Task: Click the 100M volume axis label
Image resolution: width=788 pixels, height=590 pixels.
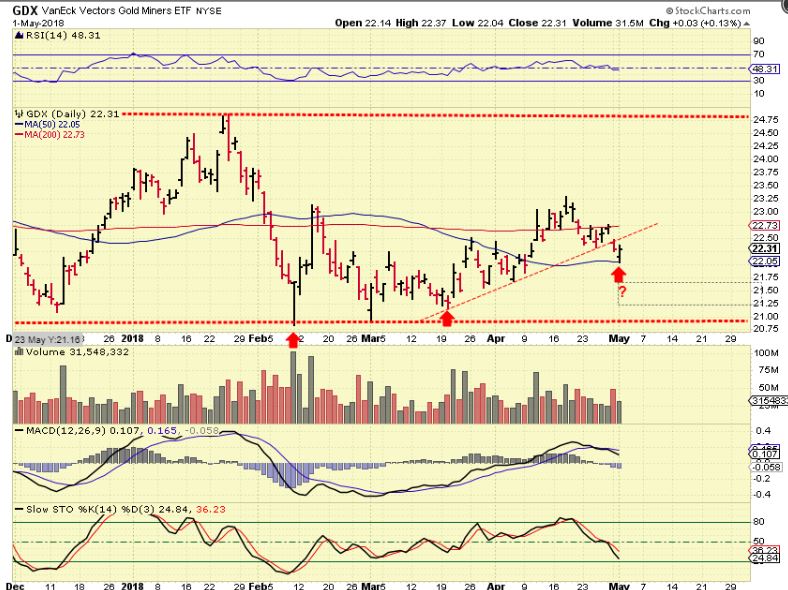Action: click(766, 353)
